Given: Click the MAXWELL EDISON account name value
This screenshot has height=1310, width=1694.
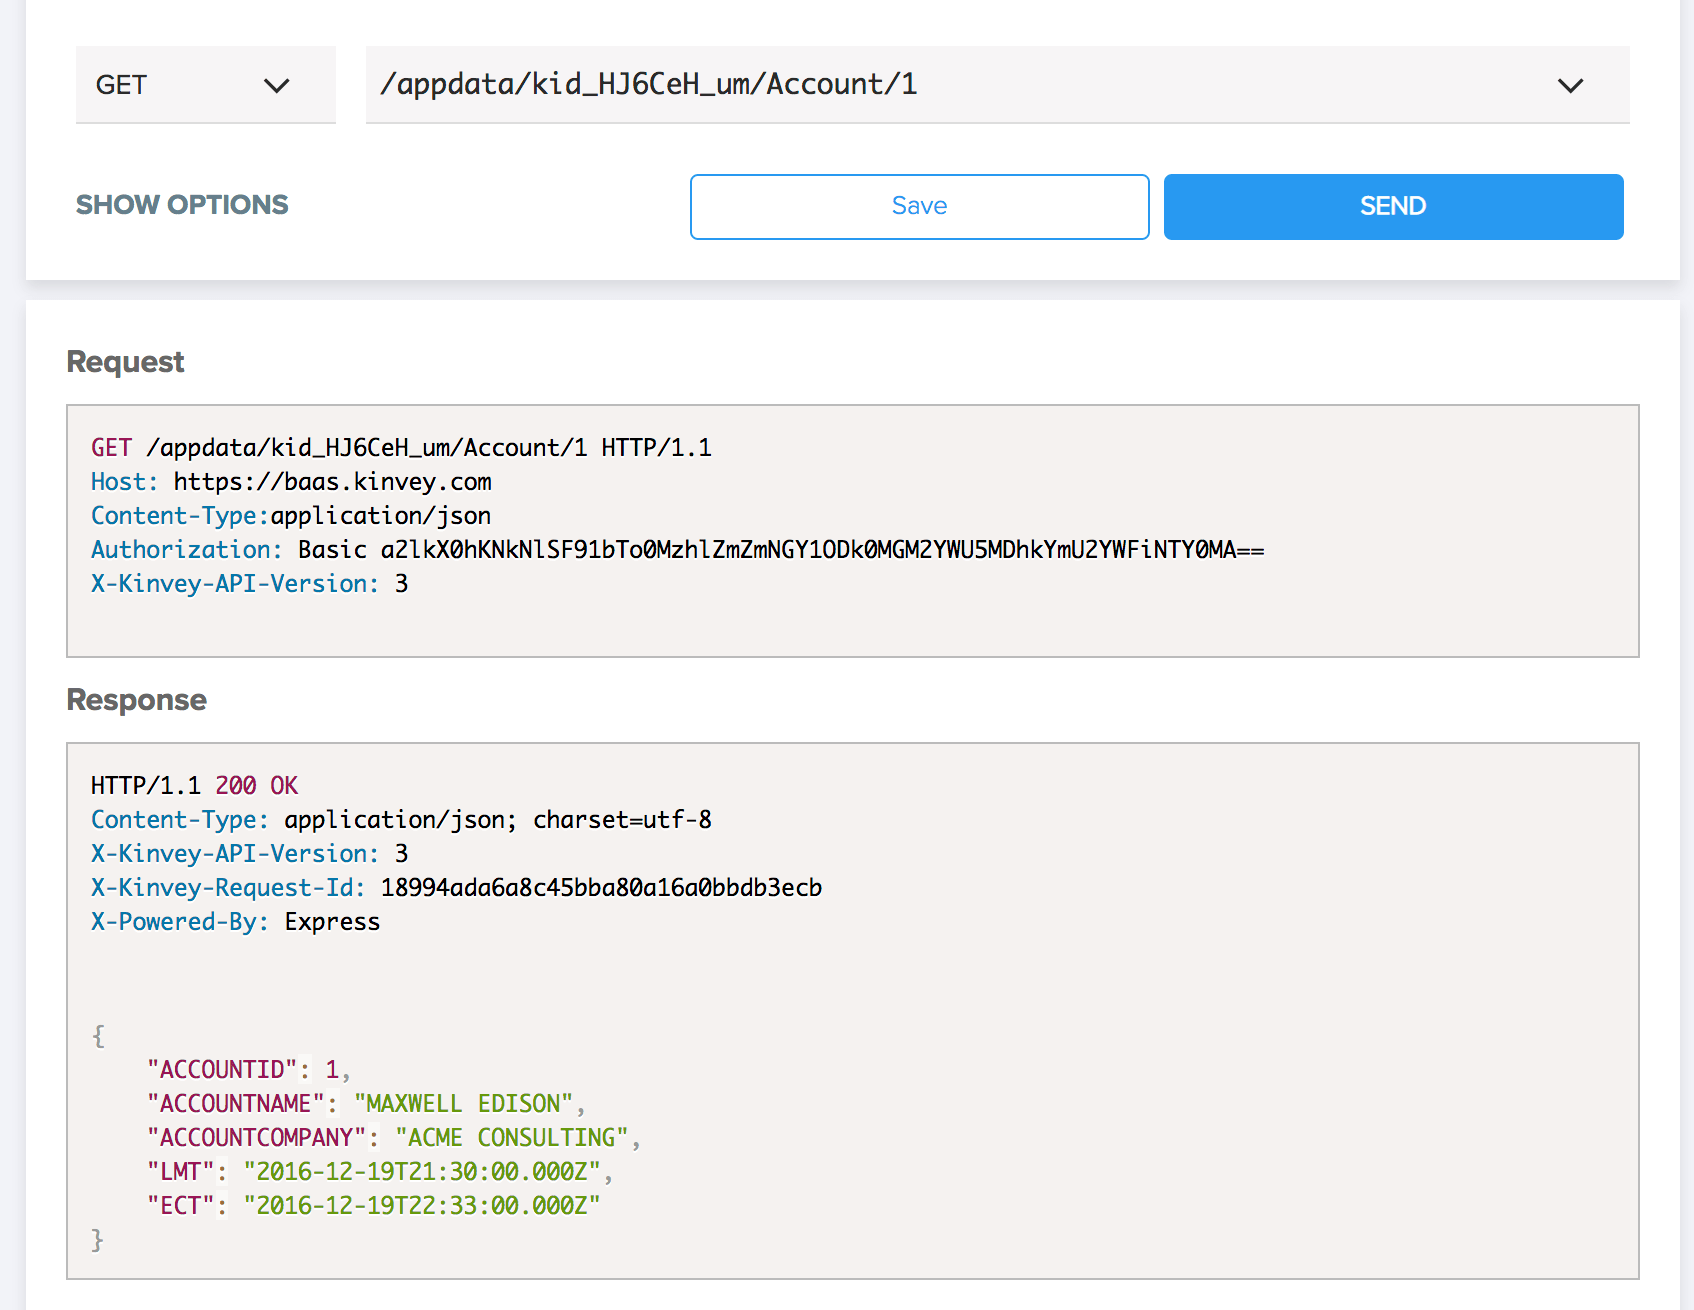Looking at the screenshot, I should tap(463, 1104).
